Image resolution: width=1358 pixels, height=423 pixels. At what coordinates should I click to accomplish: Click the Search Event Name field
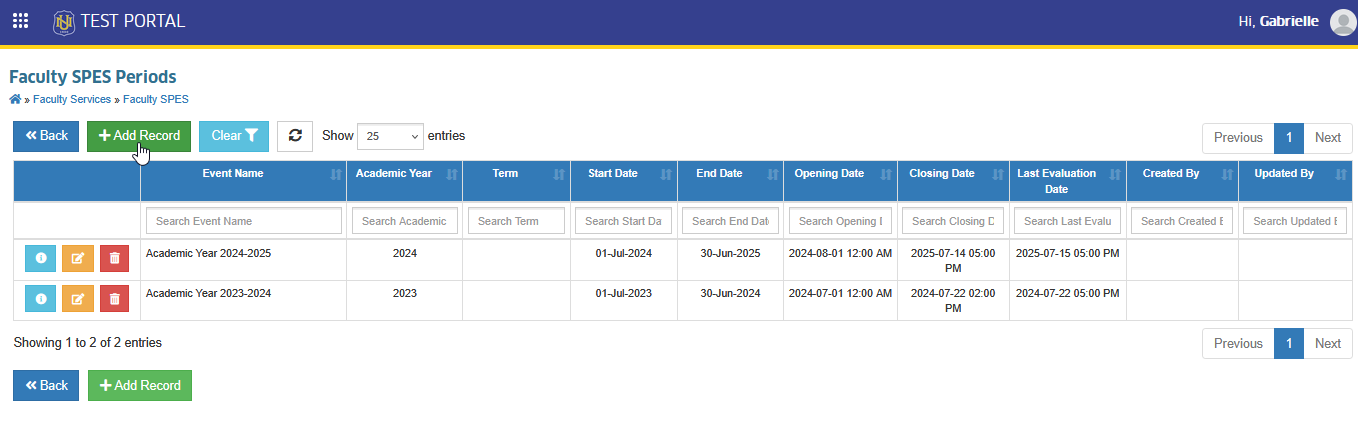244,221
